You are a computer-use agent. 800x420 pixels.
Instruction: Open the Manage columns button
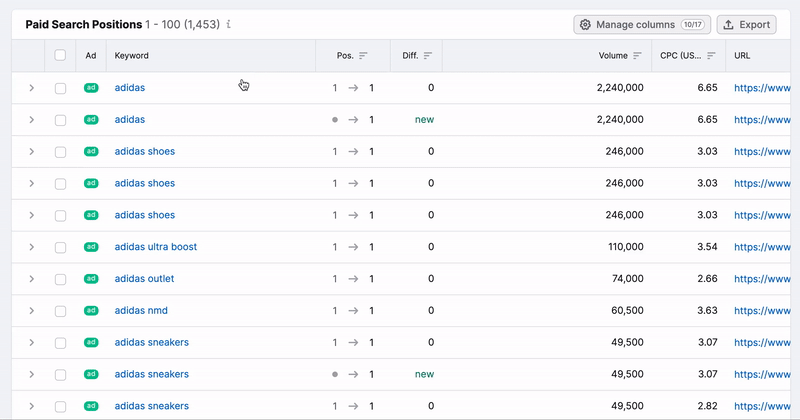point(642,24)
